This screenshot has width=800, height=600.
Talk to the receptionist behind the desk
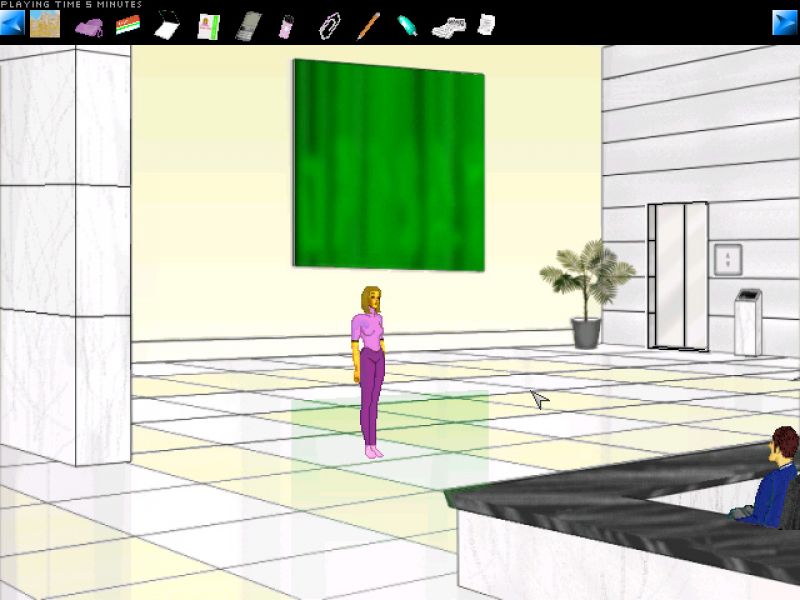pos(774,478)
